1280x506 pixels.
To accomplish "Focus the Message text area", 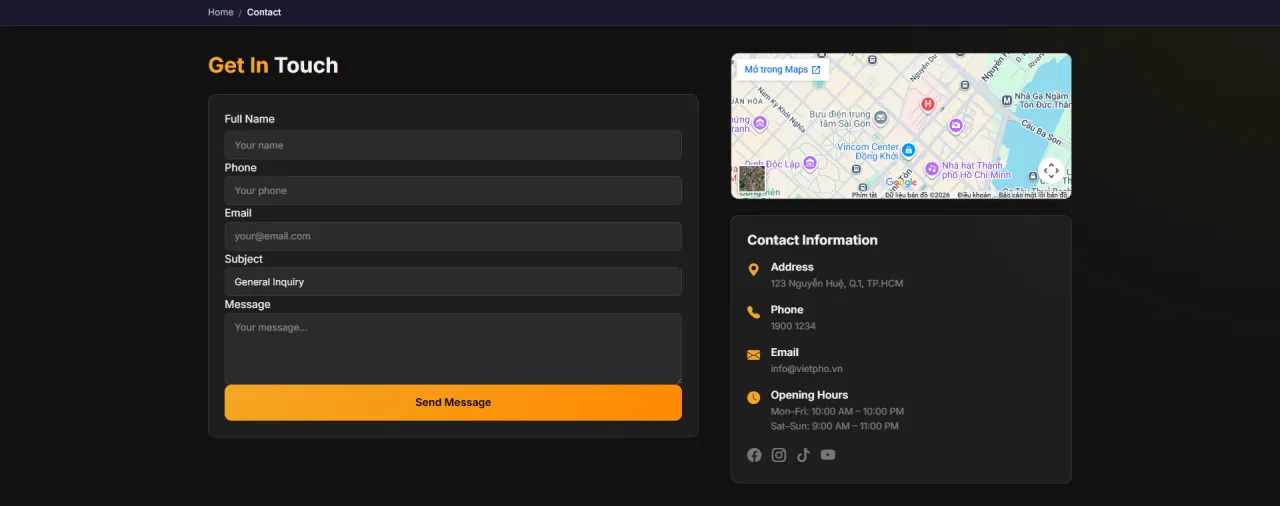I will (x=453, y=348).
